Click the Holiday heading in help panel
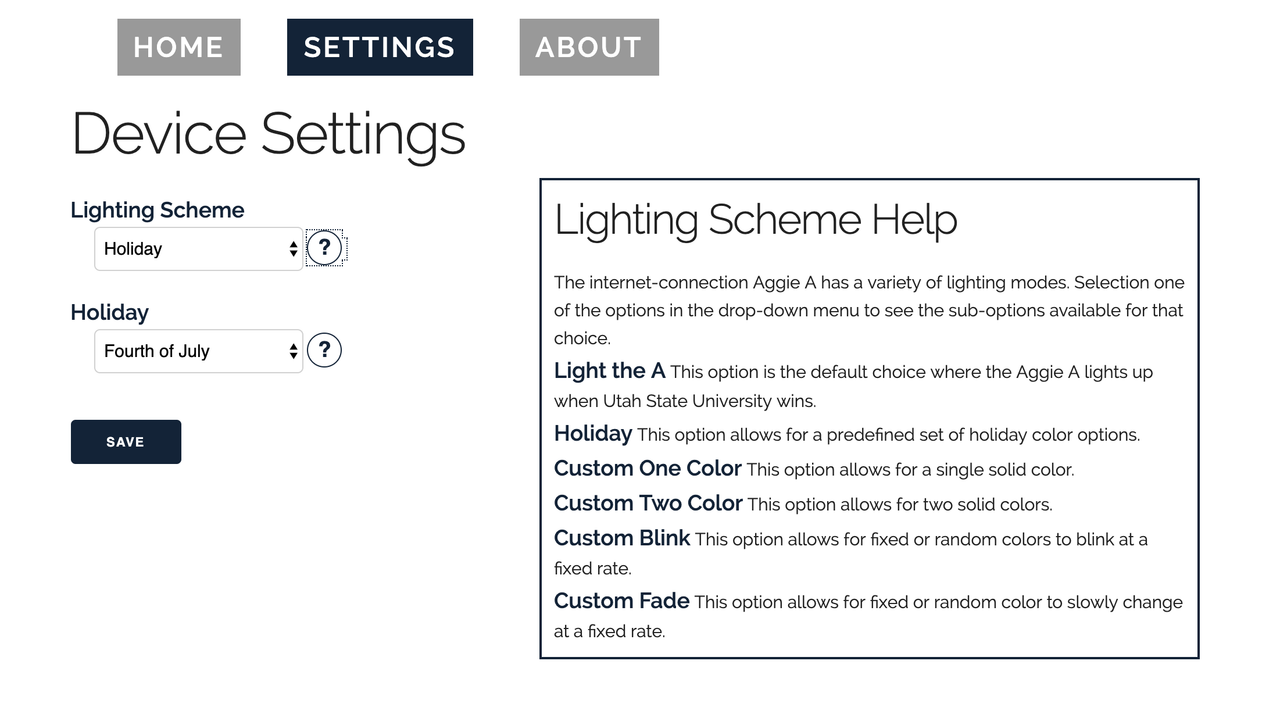The image size is (1280, 728). coord(593,434)
